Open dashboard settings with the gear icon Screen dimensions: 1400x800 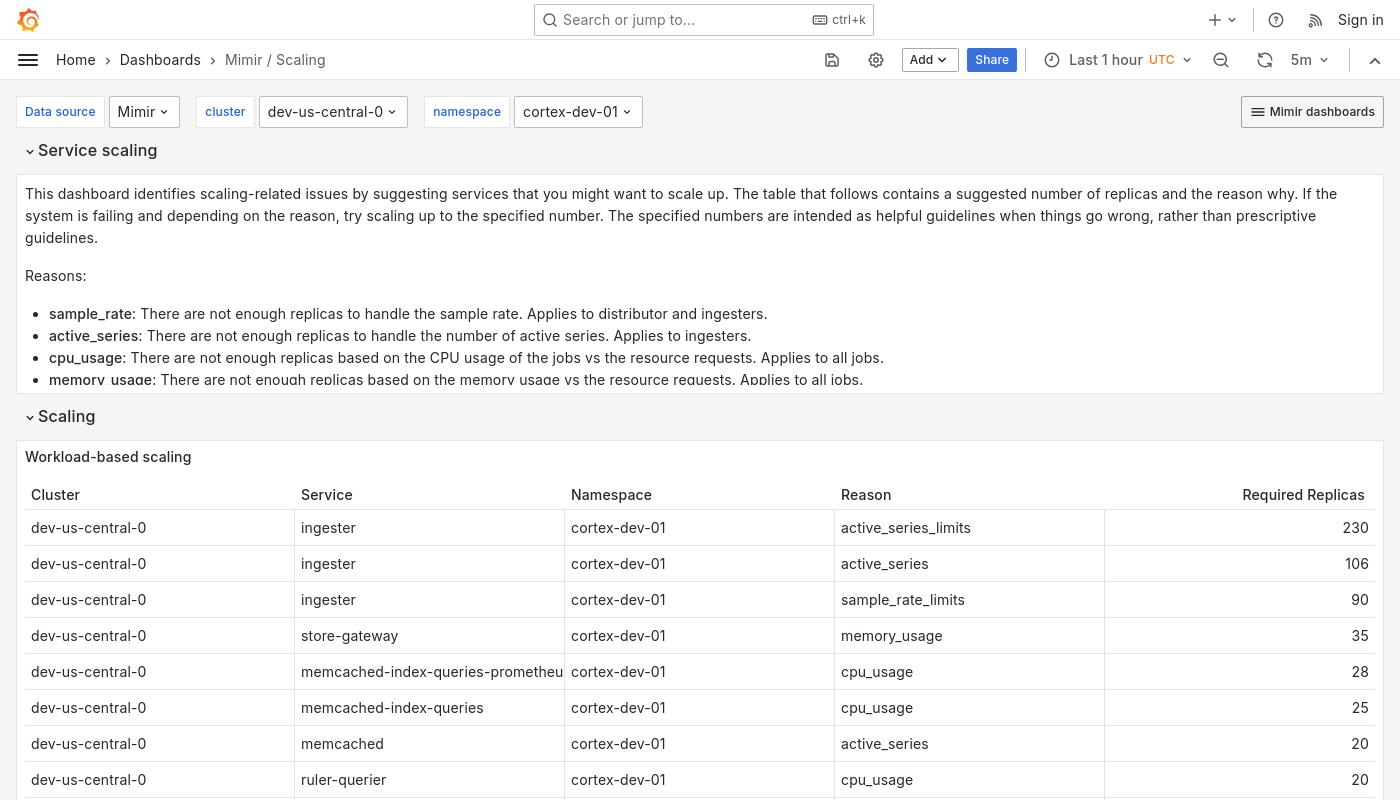click(876, 60)
